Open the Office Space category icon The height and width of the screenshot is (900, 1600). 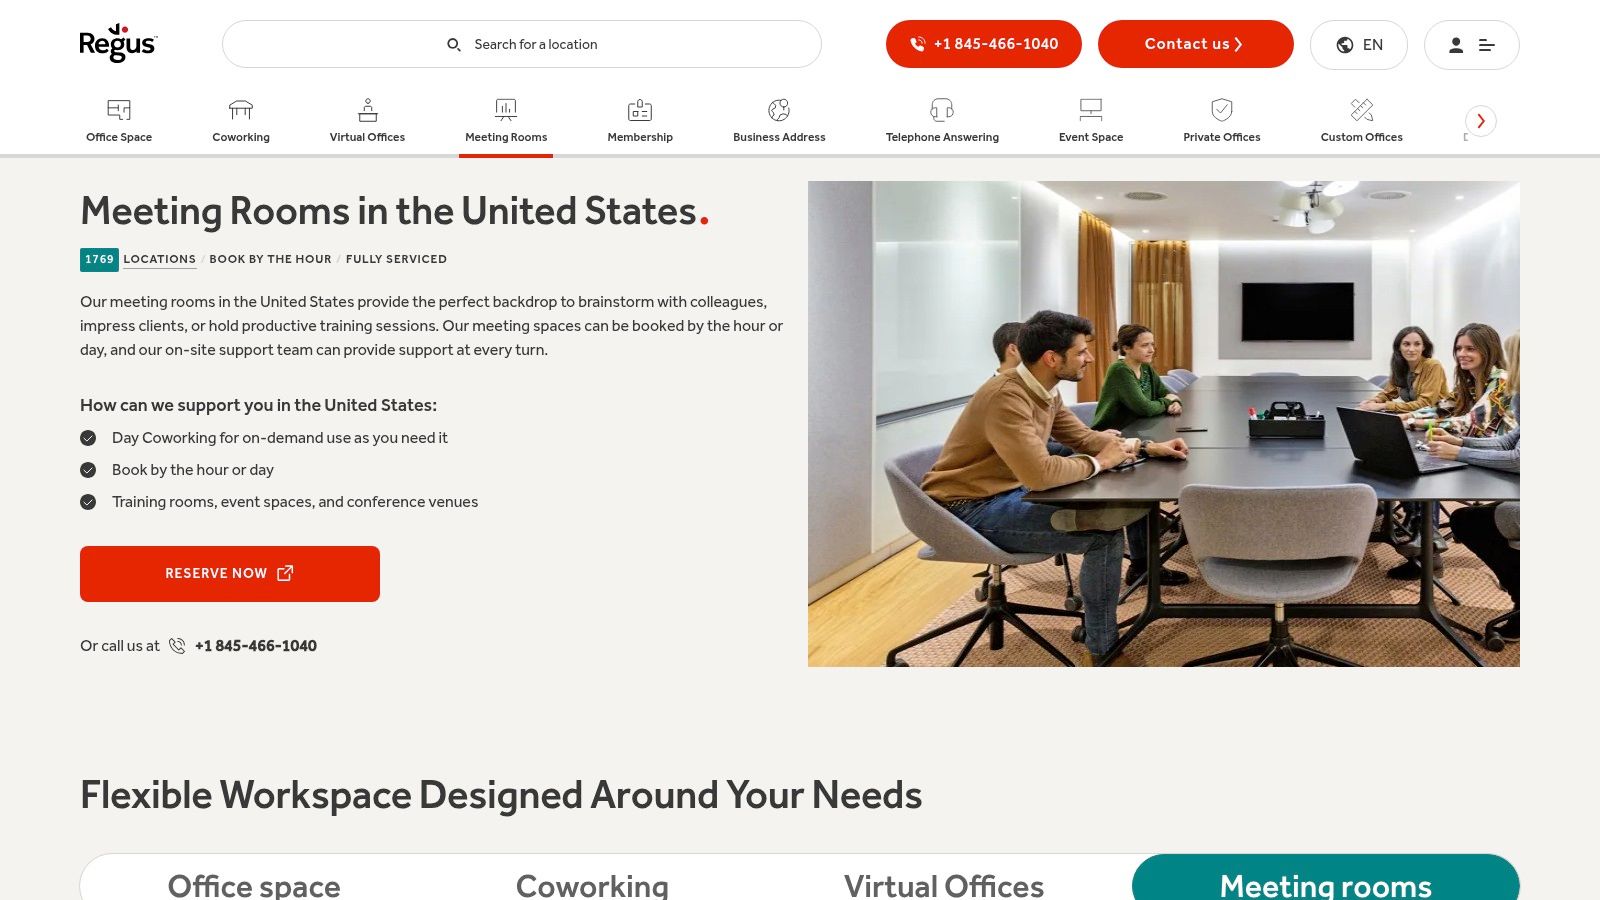click(119, 110)
